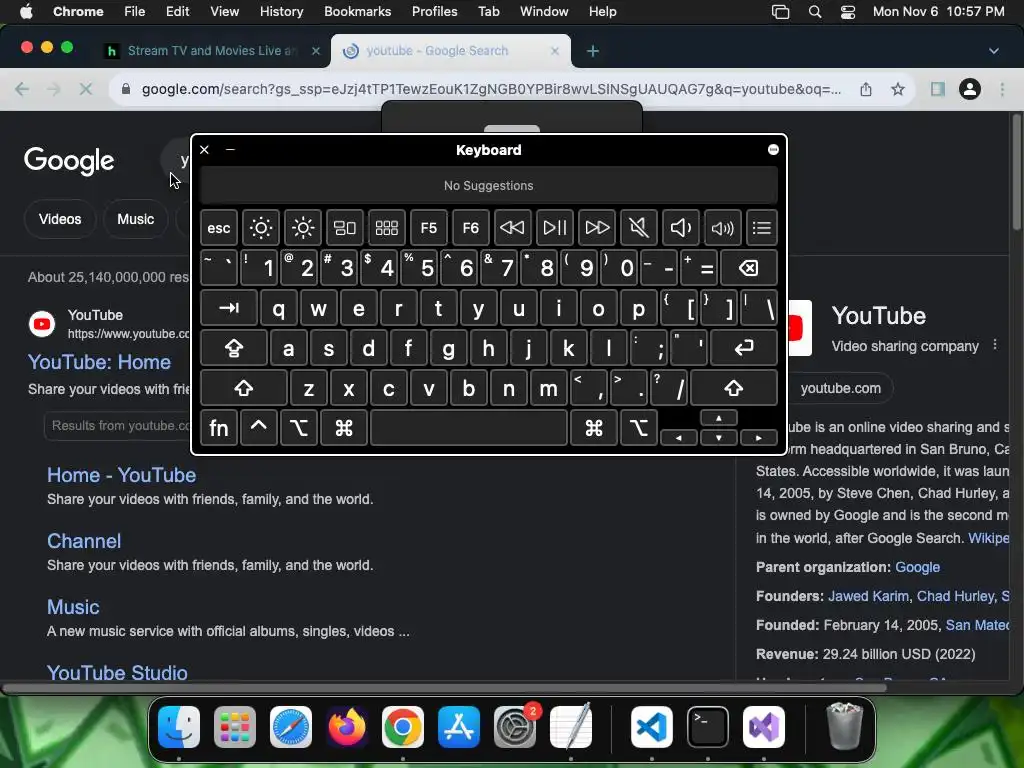Open Spotlight search in the menu bar
The height and width of the screenshot is (768, 1024).
pyautogui.click(x=814, y=12)
